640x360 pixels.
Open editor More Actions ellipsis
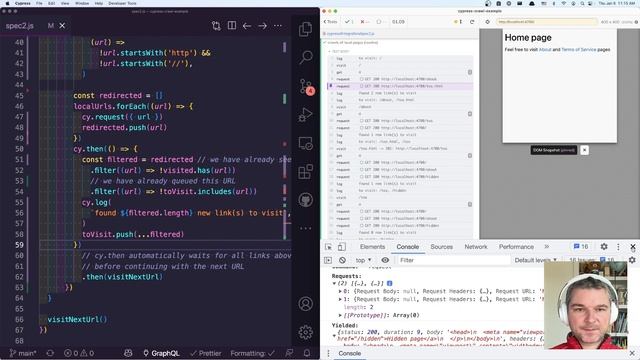click(x=278, y=26)
